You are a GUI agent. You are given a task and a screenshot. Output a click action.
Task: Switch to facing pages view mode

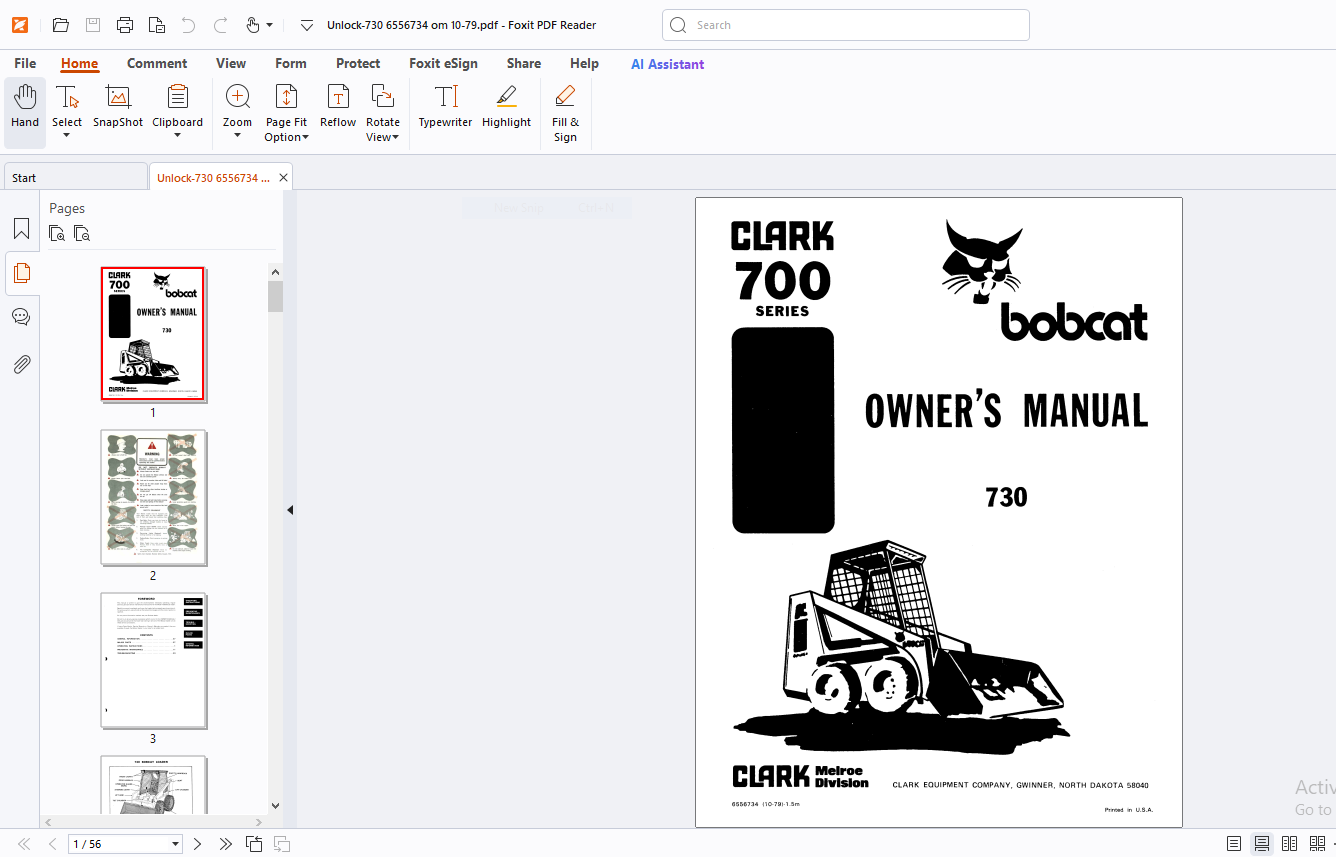coord(1290,844)
